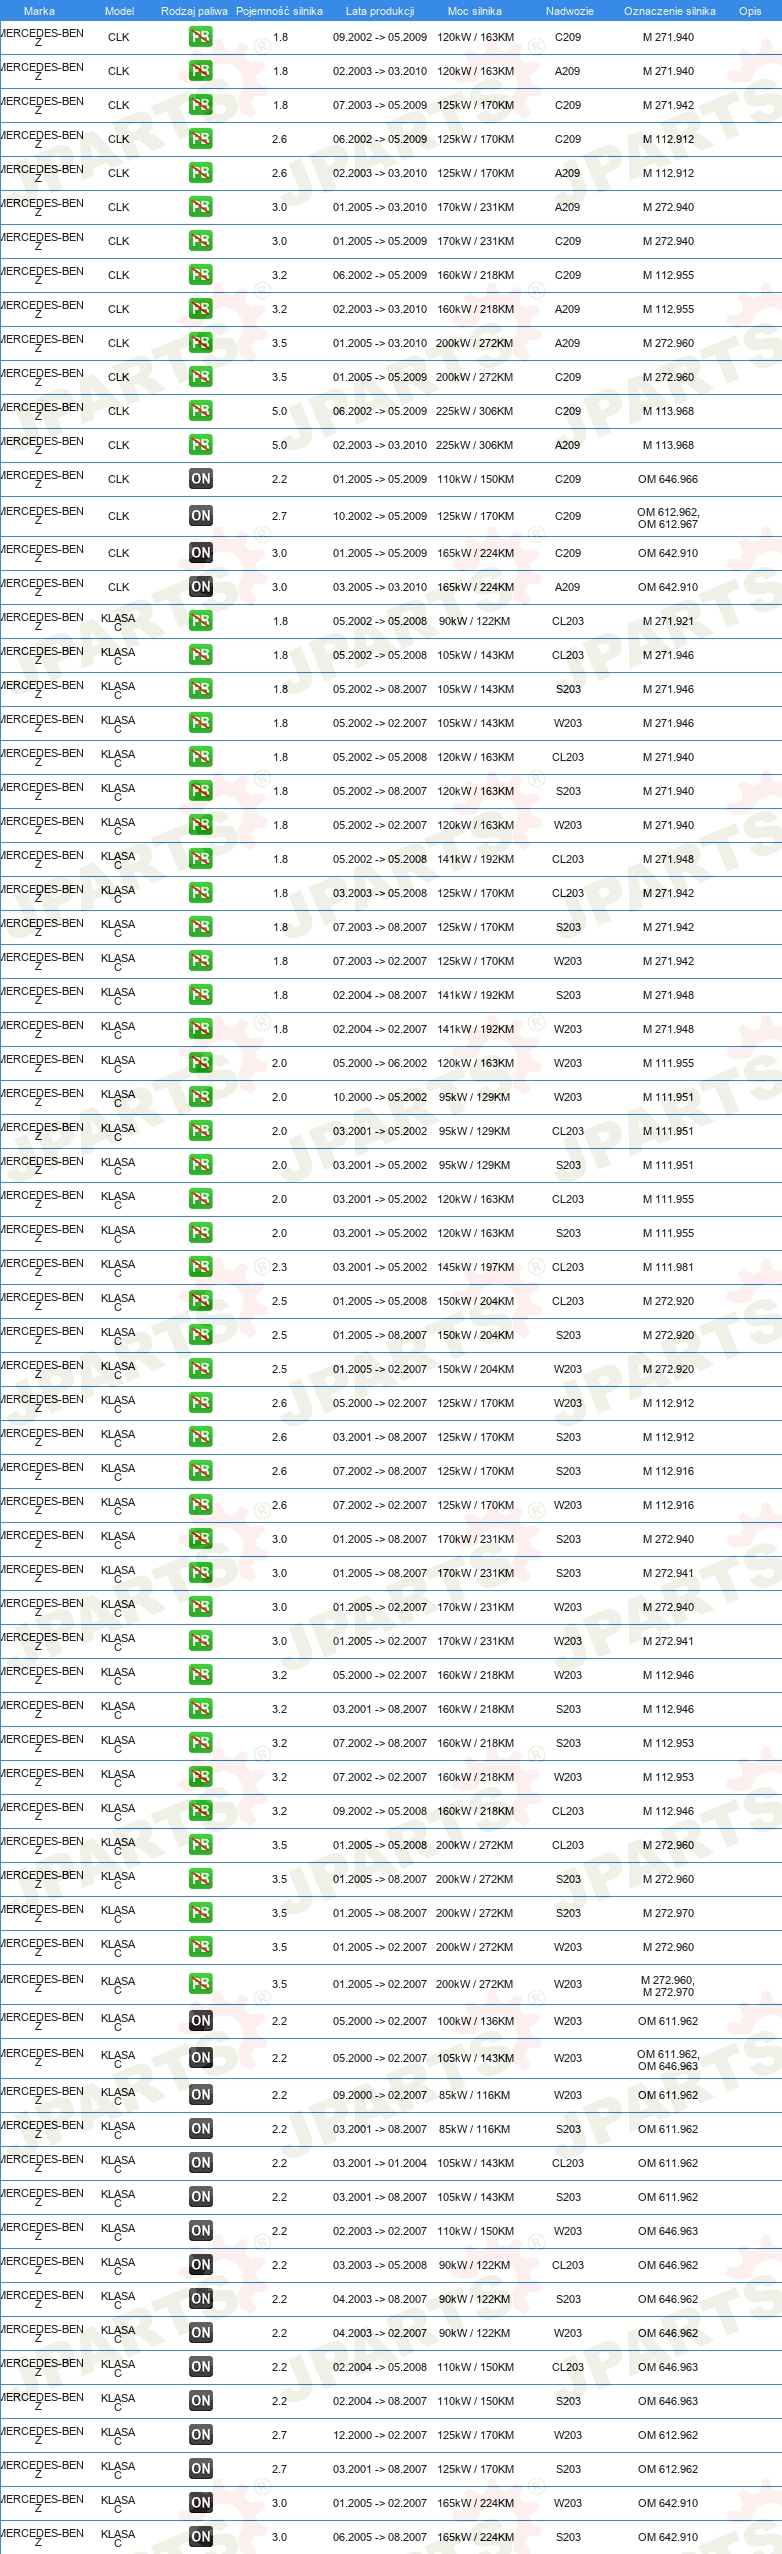
Task: Select the "09.2002 -> 05.2008" production years cell
Action: tap(380, 1811)
